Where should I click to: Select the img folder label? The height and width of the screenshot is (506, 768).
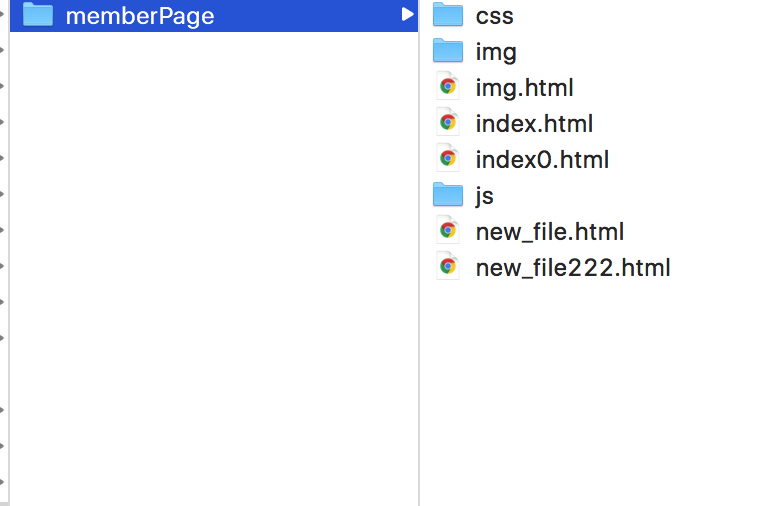click(496, 52)
